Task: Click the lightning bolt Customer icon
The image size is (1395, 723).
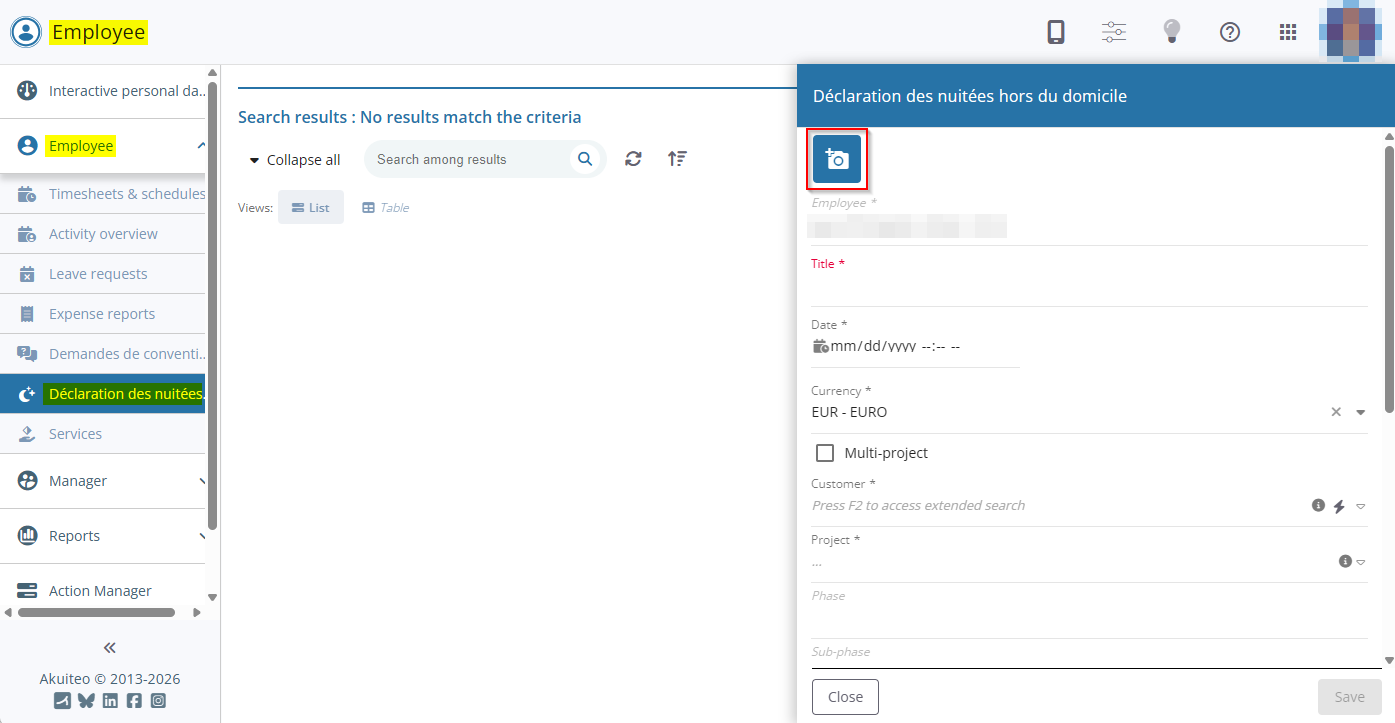Action: pos(1339,506)
